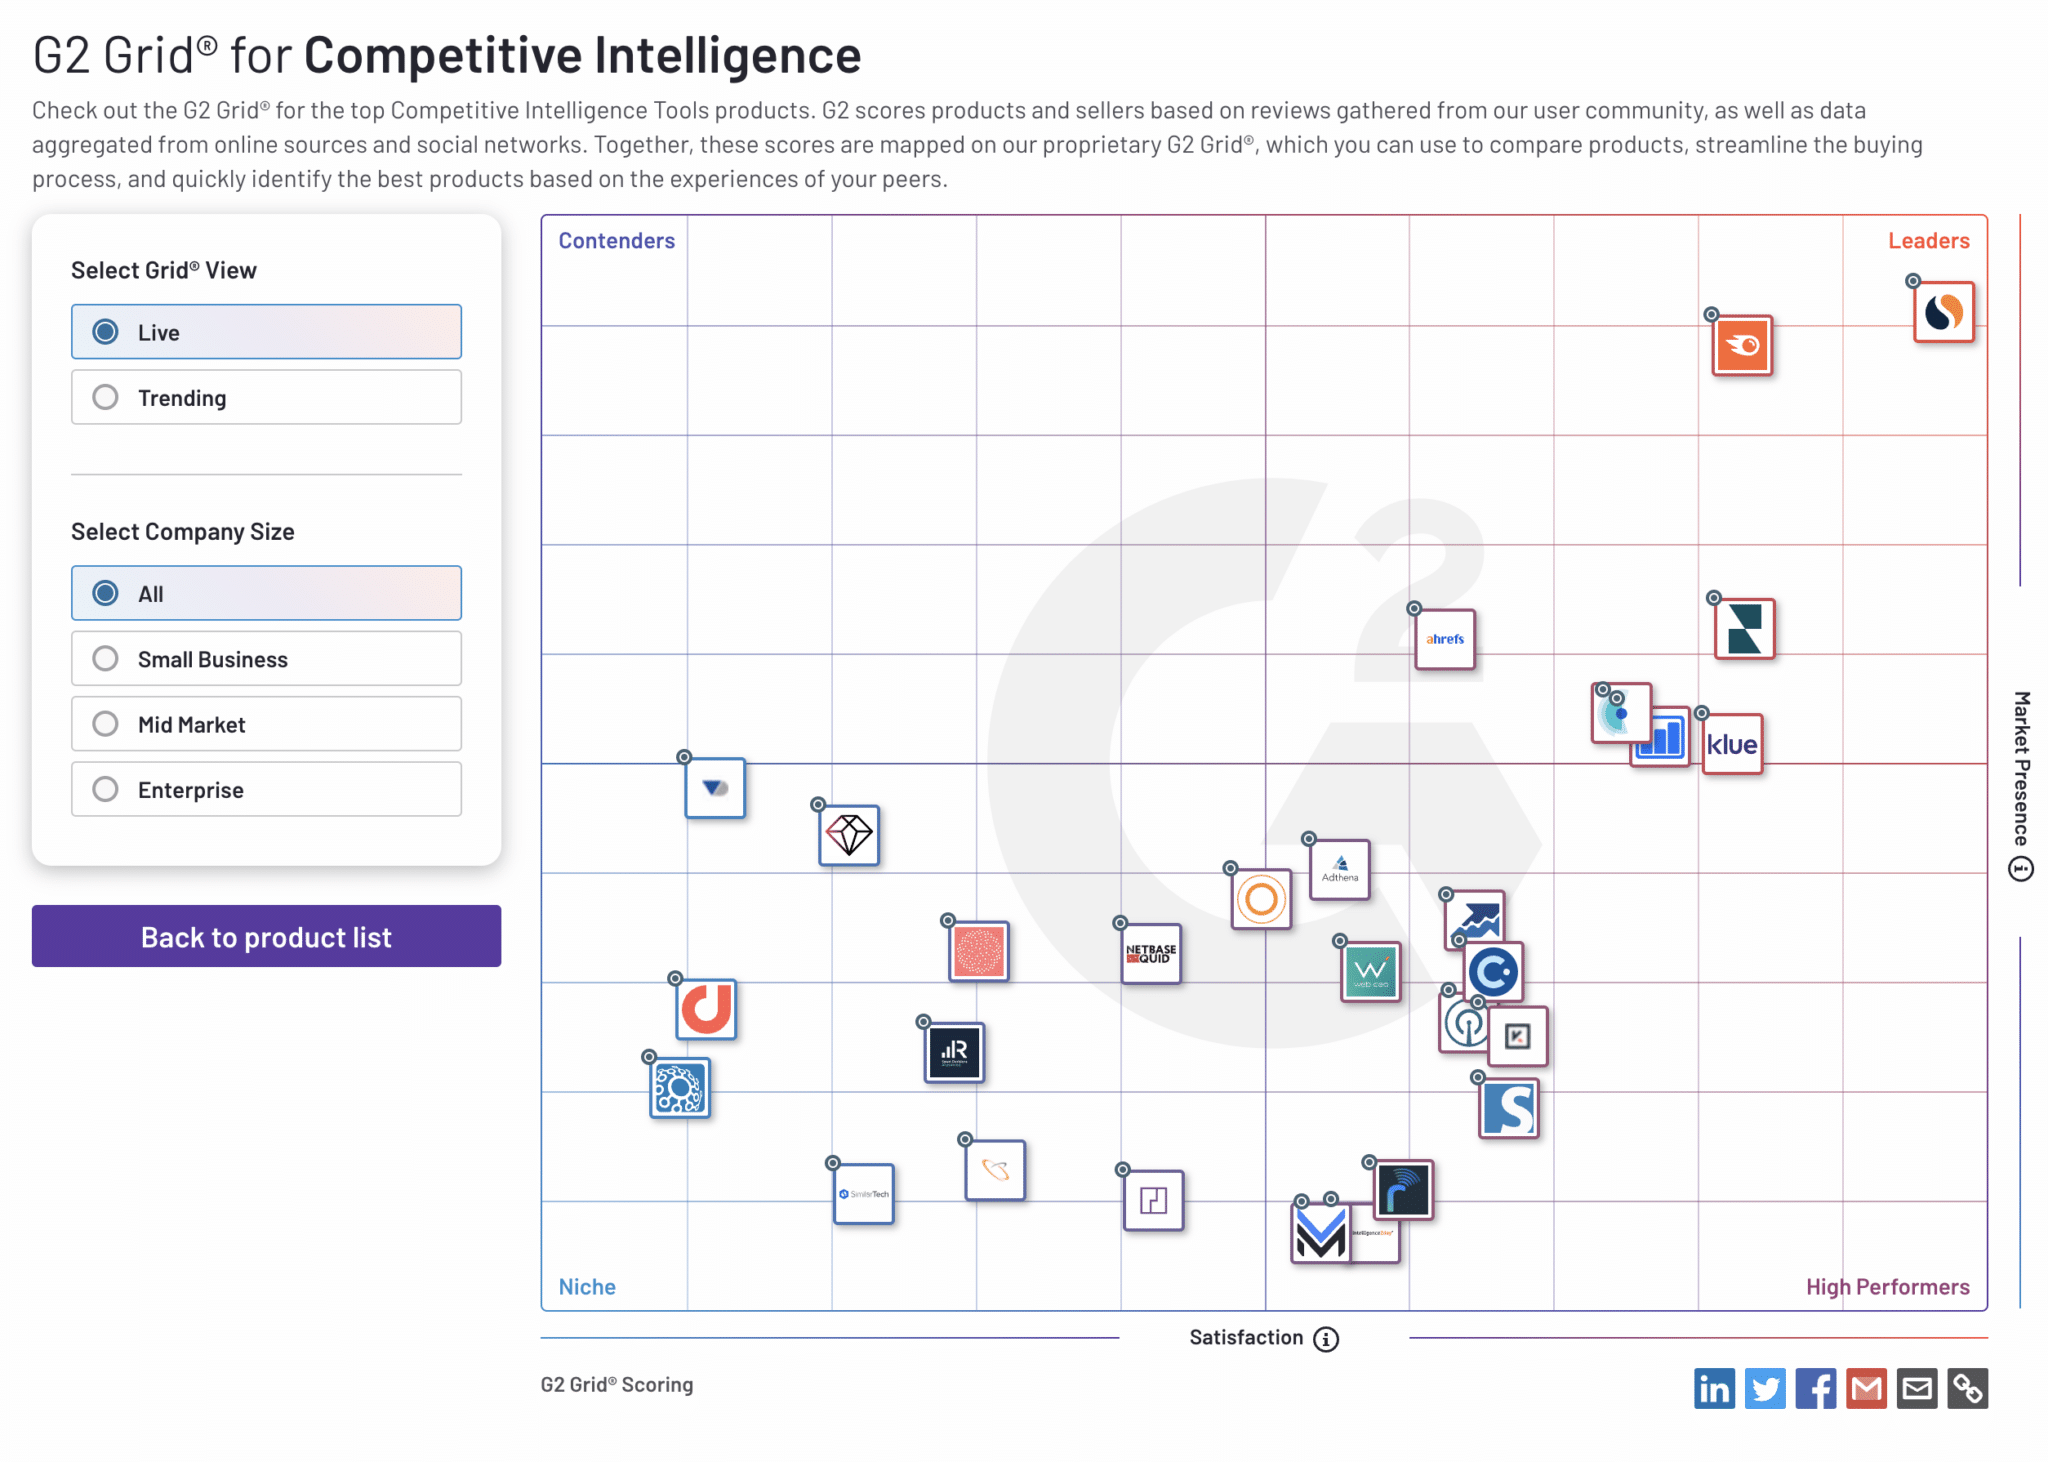Image resolution: width=2048 pixels, height=1462 pixels.
Task: Click the Back to product list button
Action: 266,937
